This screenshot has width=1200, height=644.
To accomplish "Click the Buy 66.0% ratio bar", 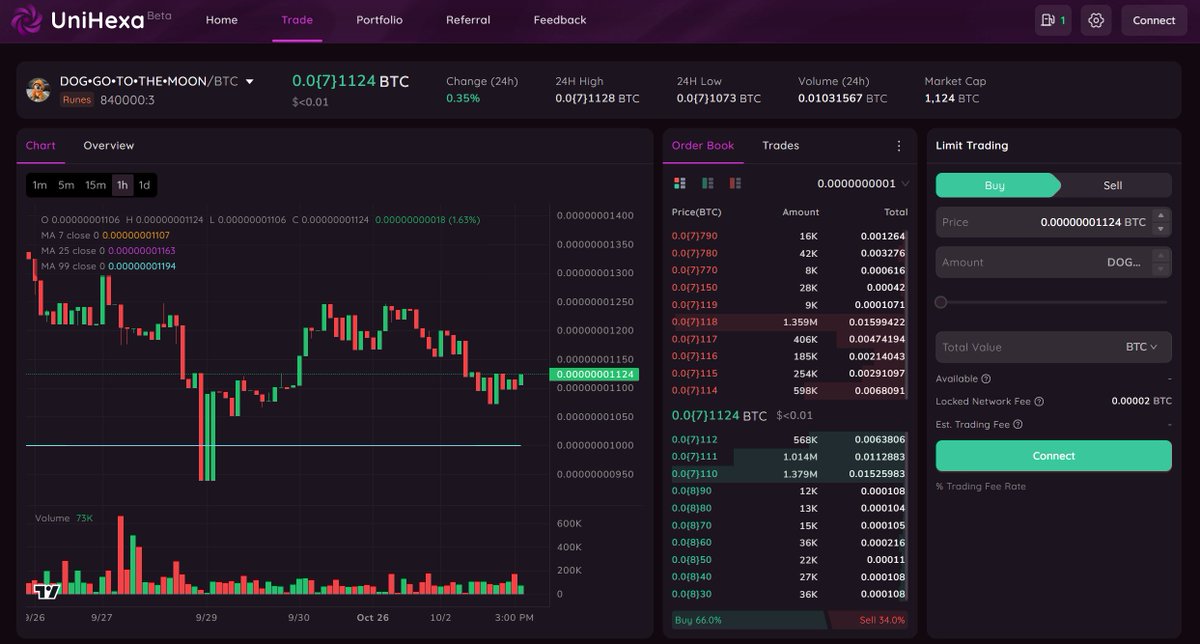I will (749, 620).
